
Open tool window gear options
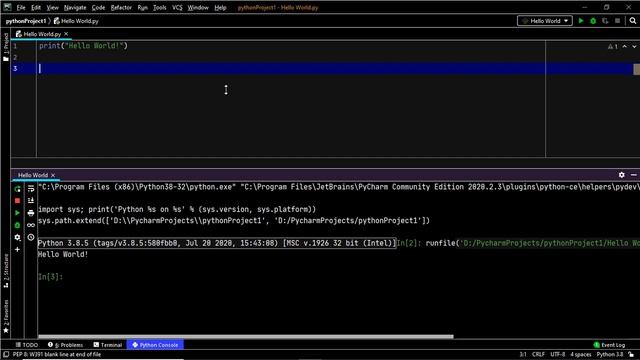[621, 175]
